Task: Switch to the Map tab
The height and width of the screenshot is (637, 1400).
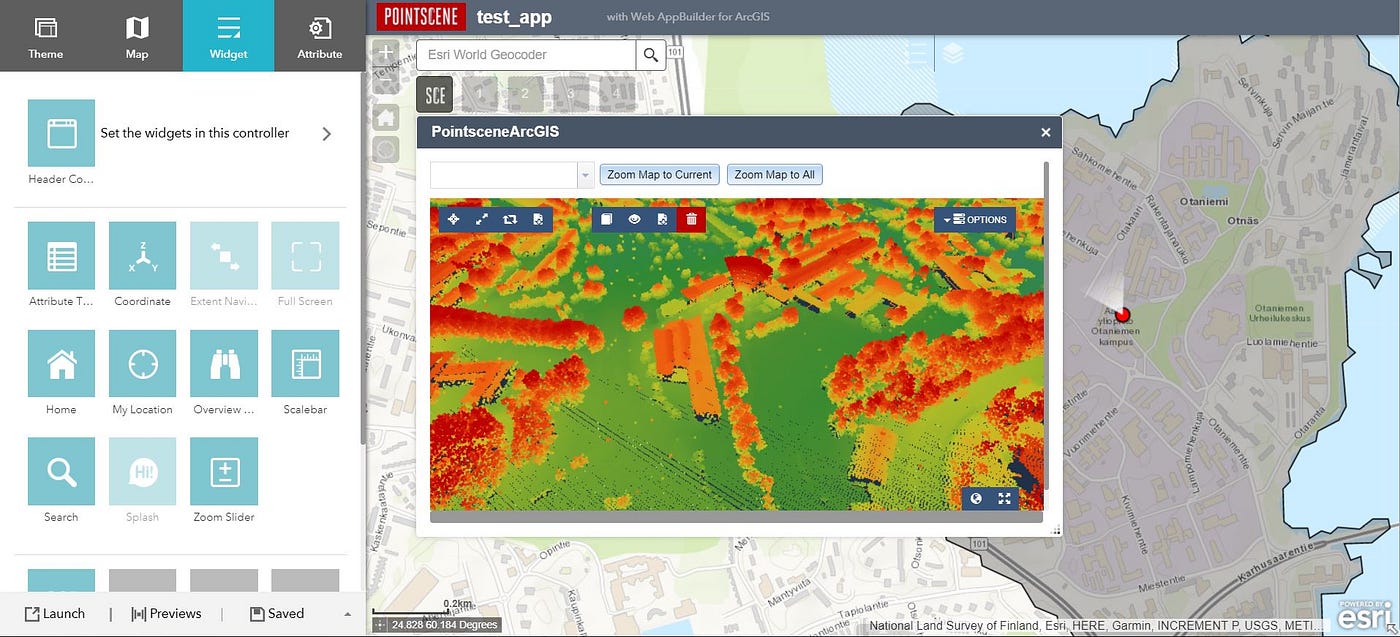Action: (x=137, y=36)
